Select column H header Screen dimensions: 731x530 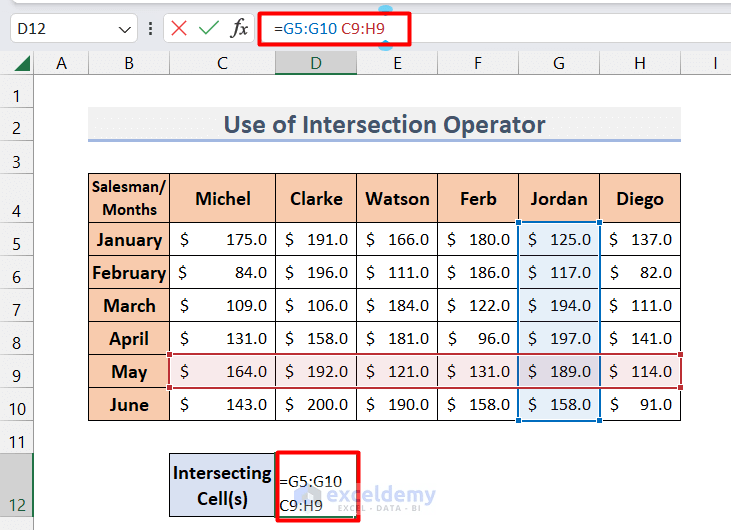(640, 63)
